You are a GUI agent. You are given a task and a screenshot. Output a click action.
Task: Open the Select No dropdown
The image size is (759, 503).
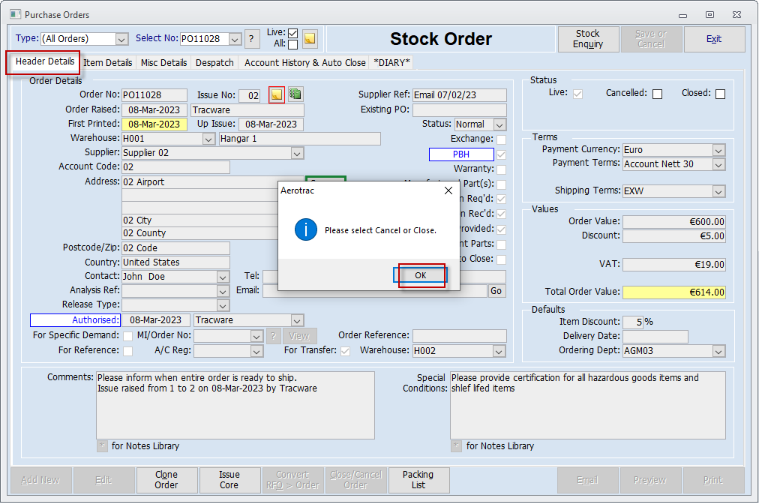[235, 39]
